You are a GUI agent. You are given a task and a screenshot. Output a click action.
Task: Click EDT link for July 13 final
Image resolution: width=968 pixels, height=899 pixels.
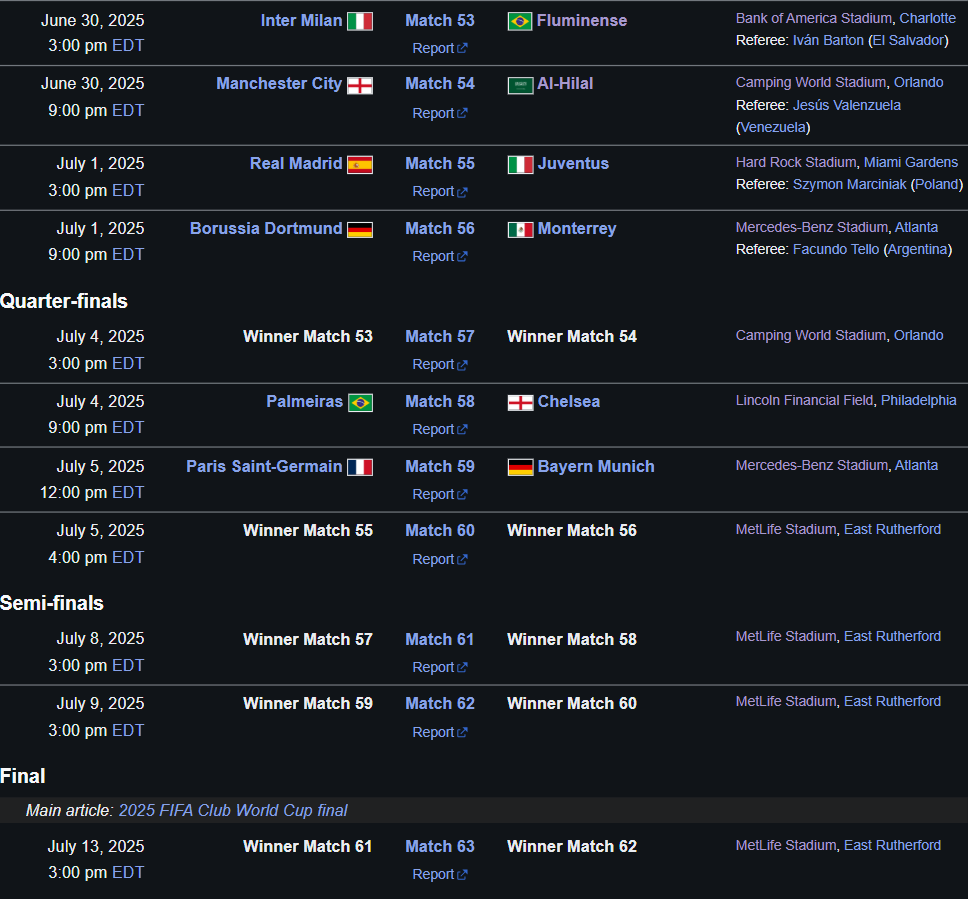pos(128,872)
